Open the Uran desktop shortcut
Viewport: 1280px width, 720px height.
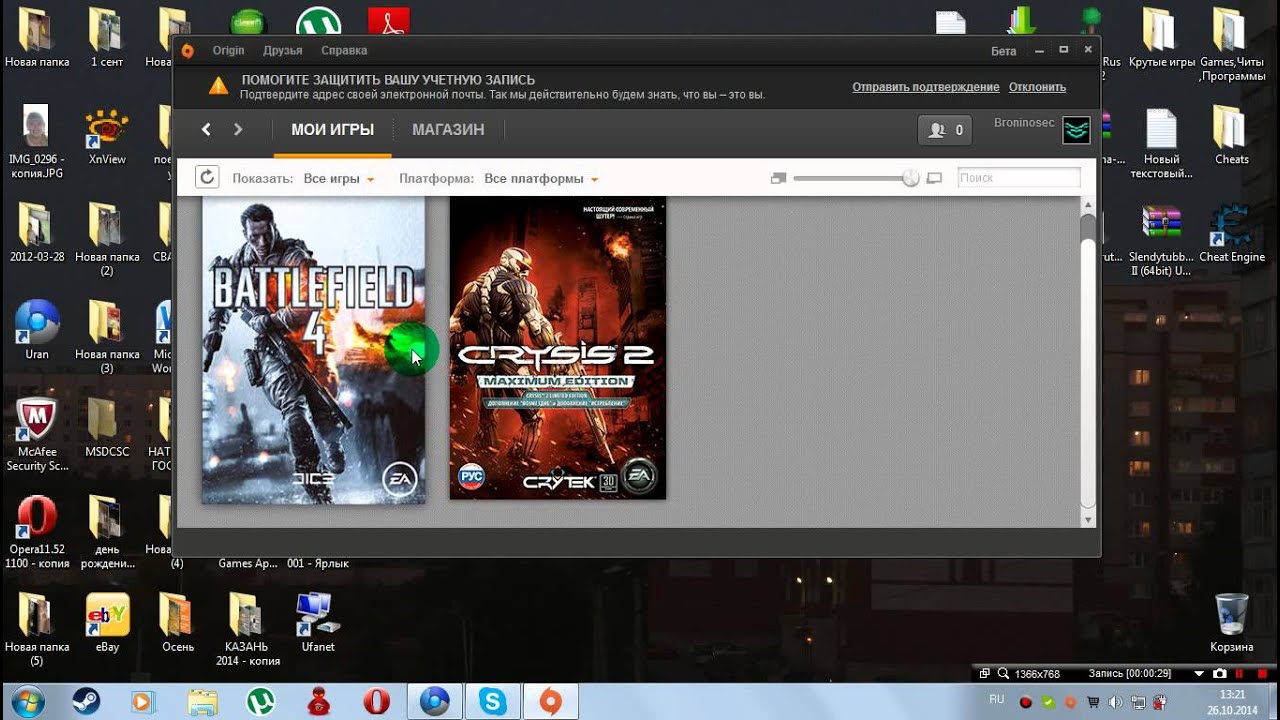[x=37, y=330]
